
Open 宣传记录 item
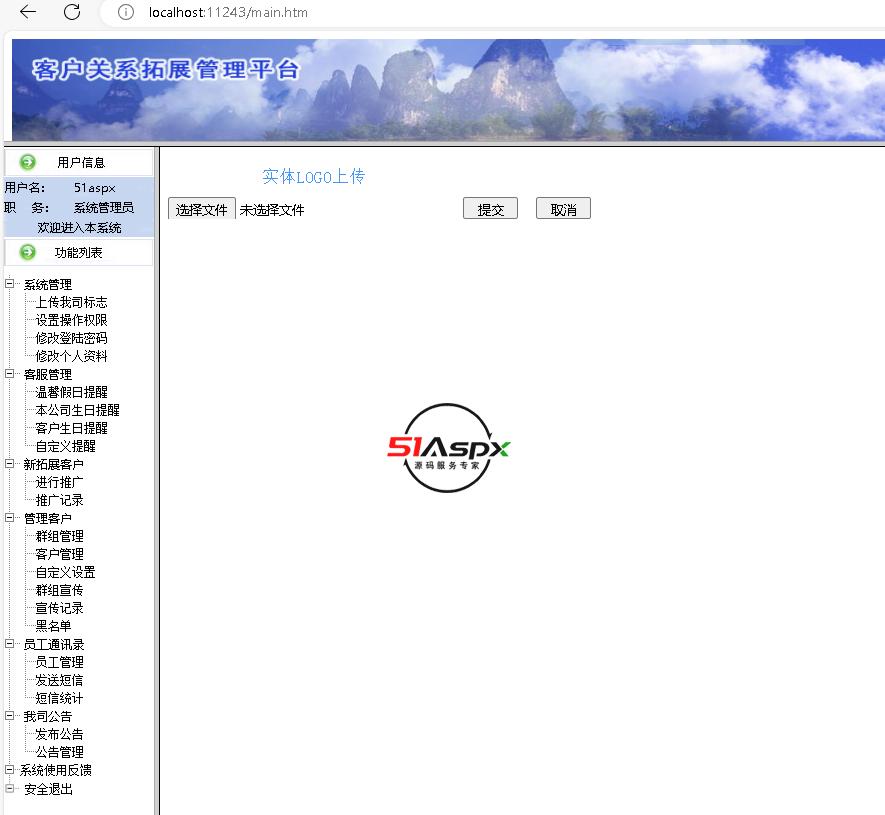59,608
